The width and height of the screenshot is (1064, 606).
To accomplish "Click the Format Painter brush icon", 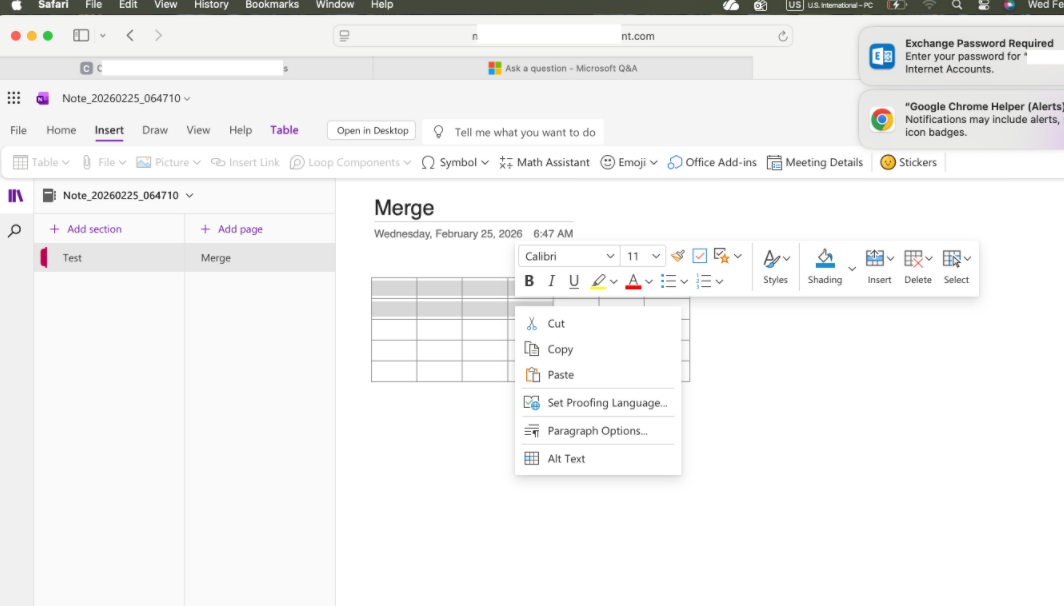I will [677, 256].
